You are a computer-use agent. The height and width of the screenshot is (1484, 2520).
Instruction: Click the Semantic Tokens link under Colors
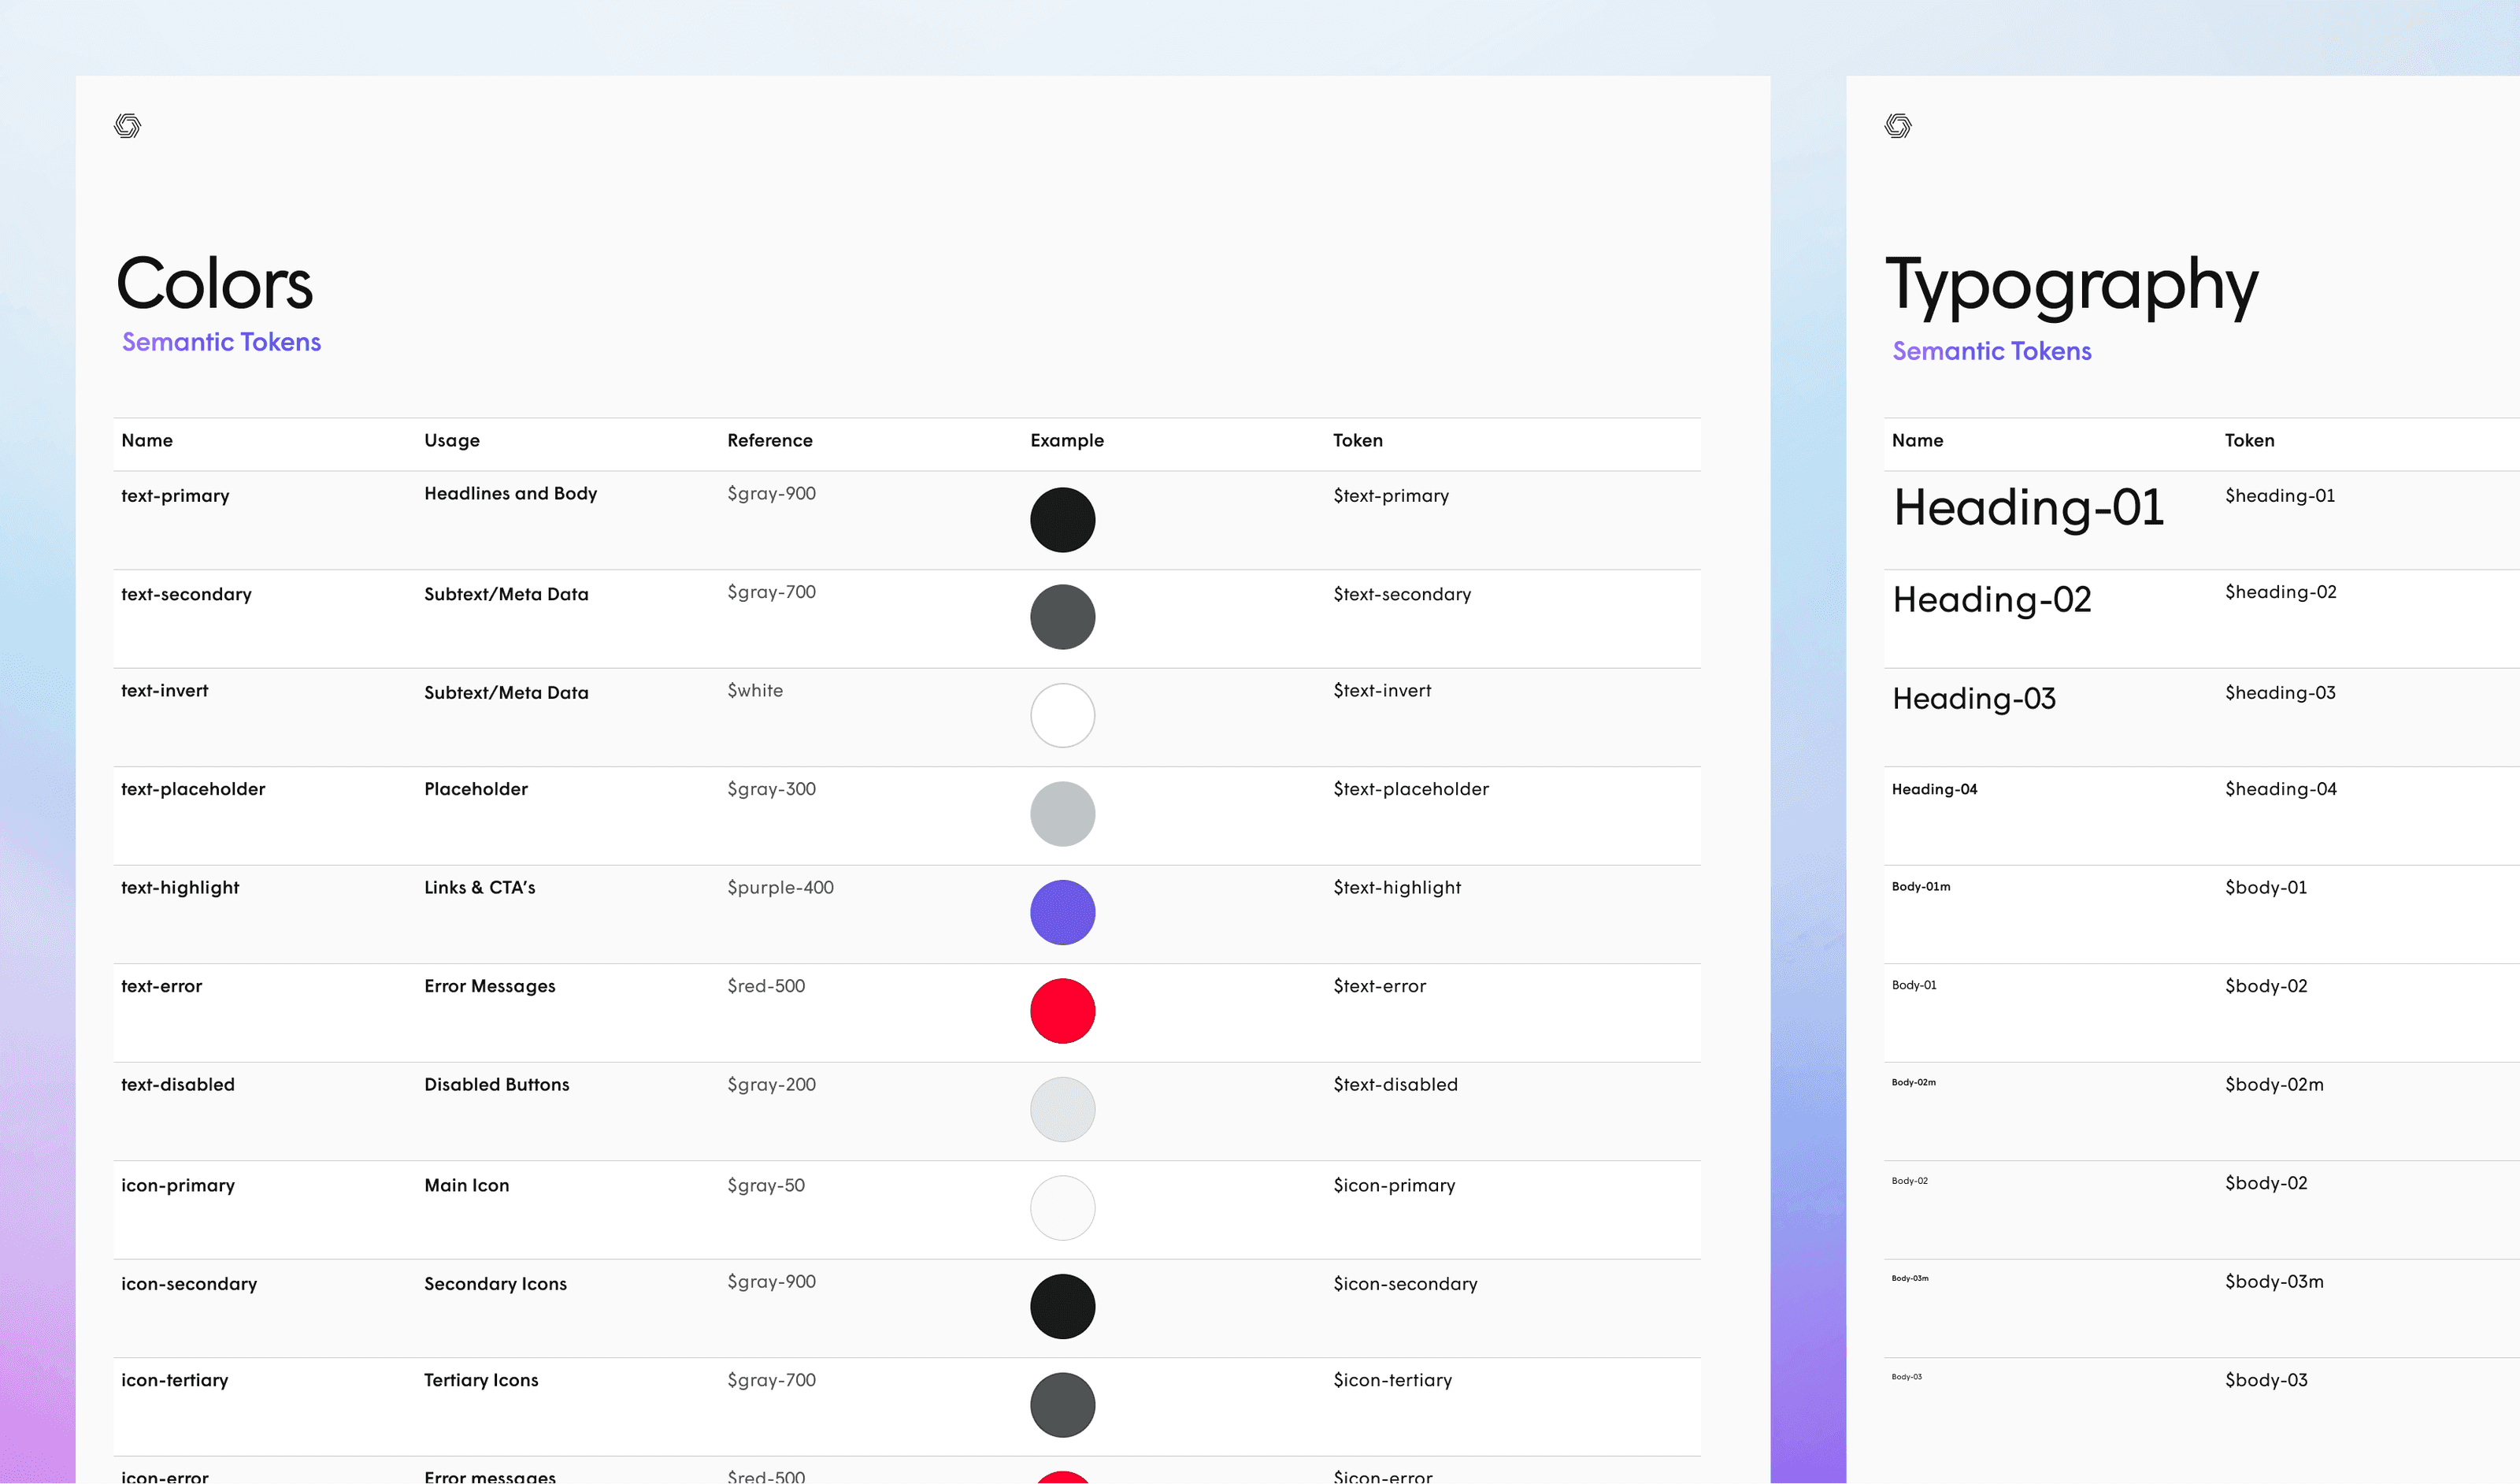pos(221,342)
